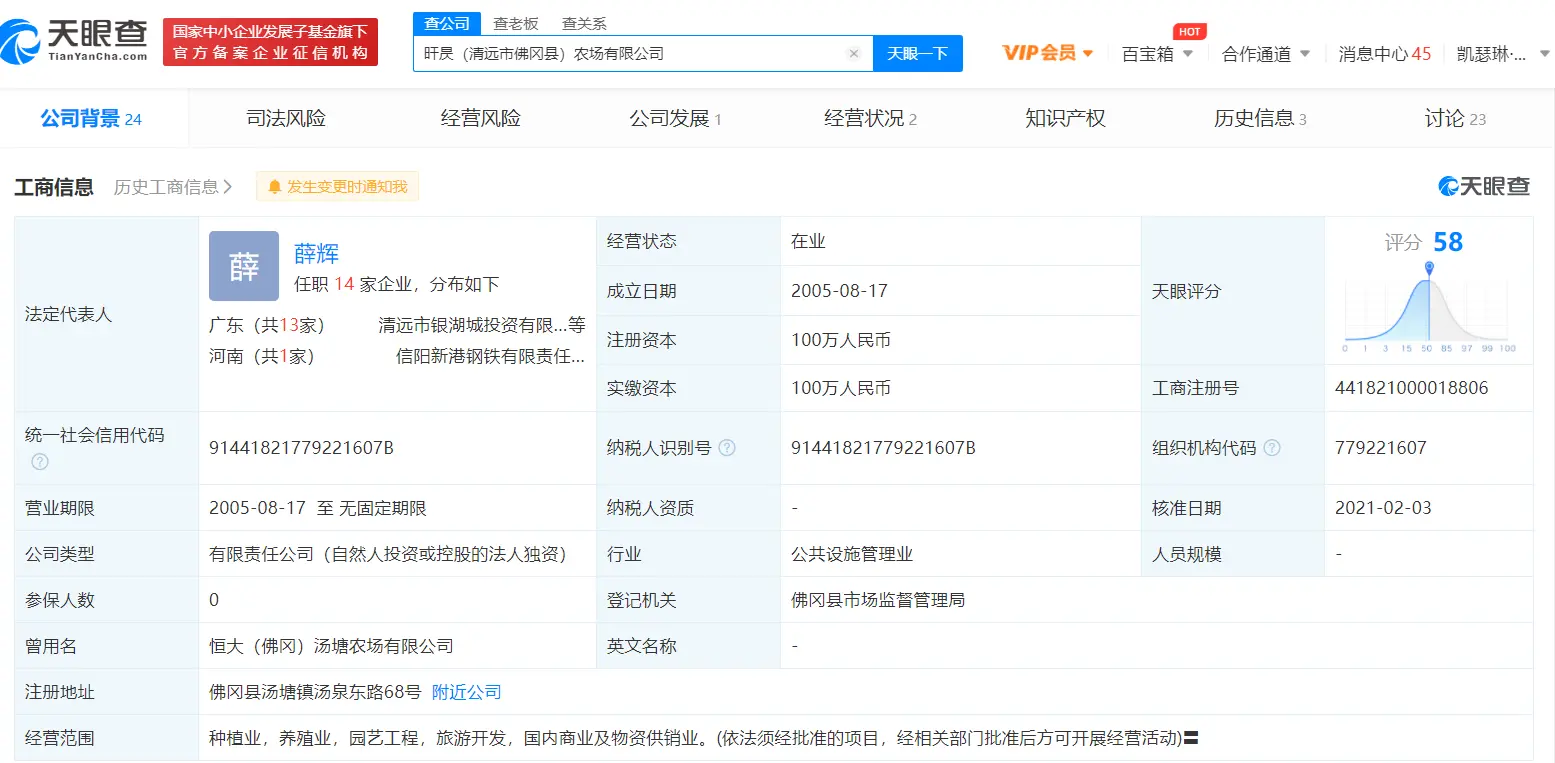Viewport: 1555px width, 763px height.
Task: Open 消息中心 with 45 messages
Action: pos(1385,54)
